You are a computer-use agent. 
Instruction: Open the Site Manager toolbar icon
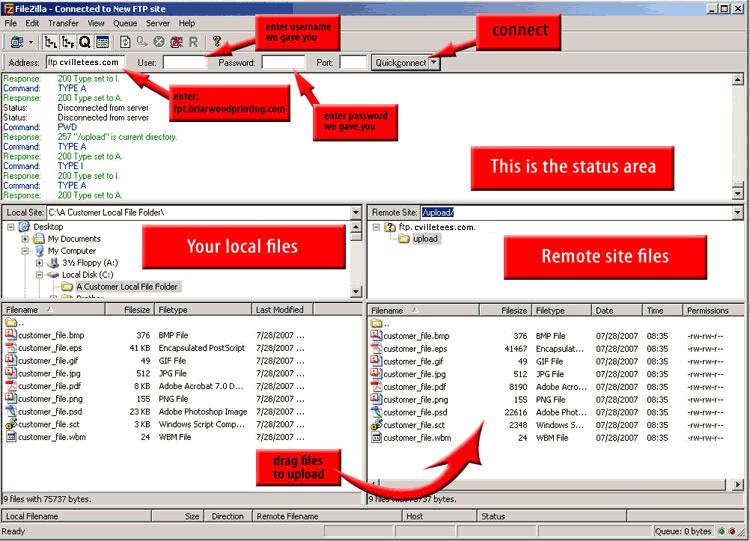17,42
